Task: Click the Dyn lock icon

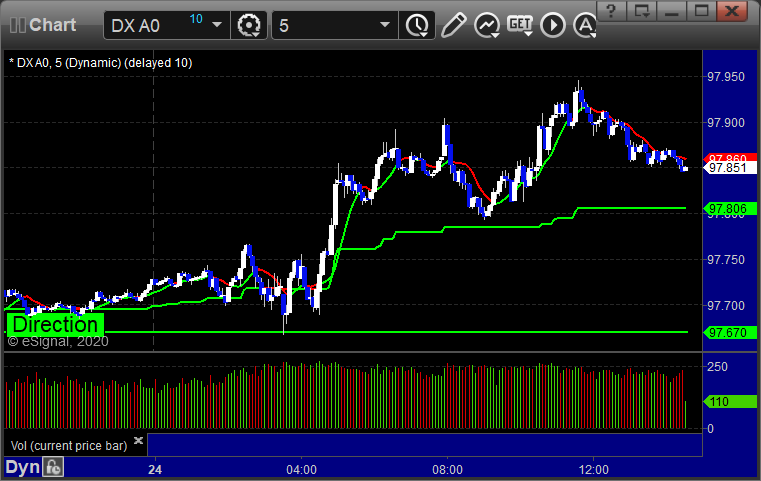Action: (53, 467)
